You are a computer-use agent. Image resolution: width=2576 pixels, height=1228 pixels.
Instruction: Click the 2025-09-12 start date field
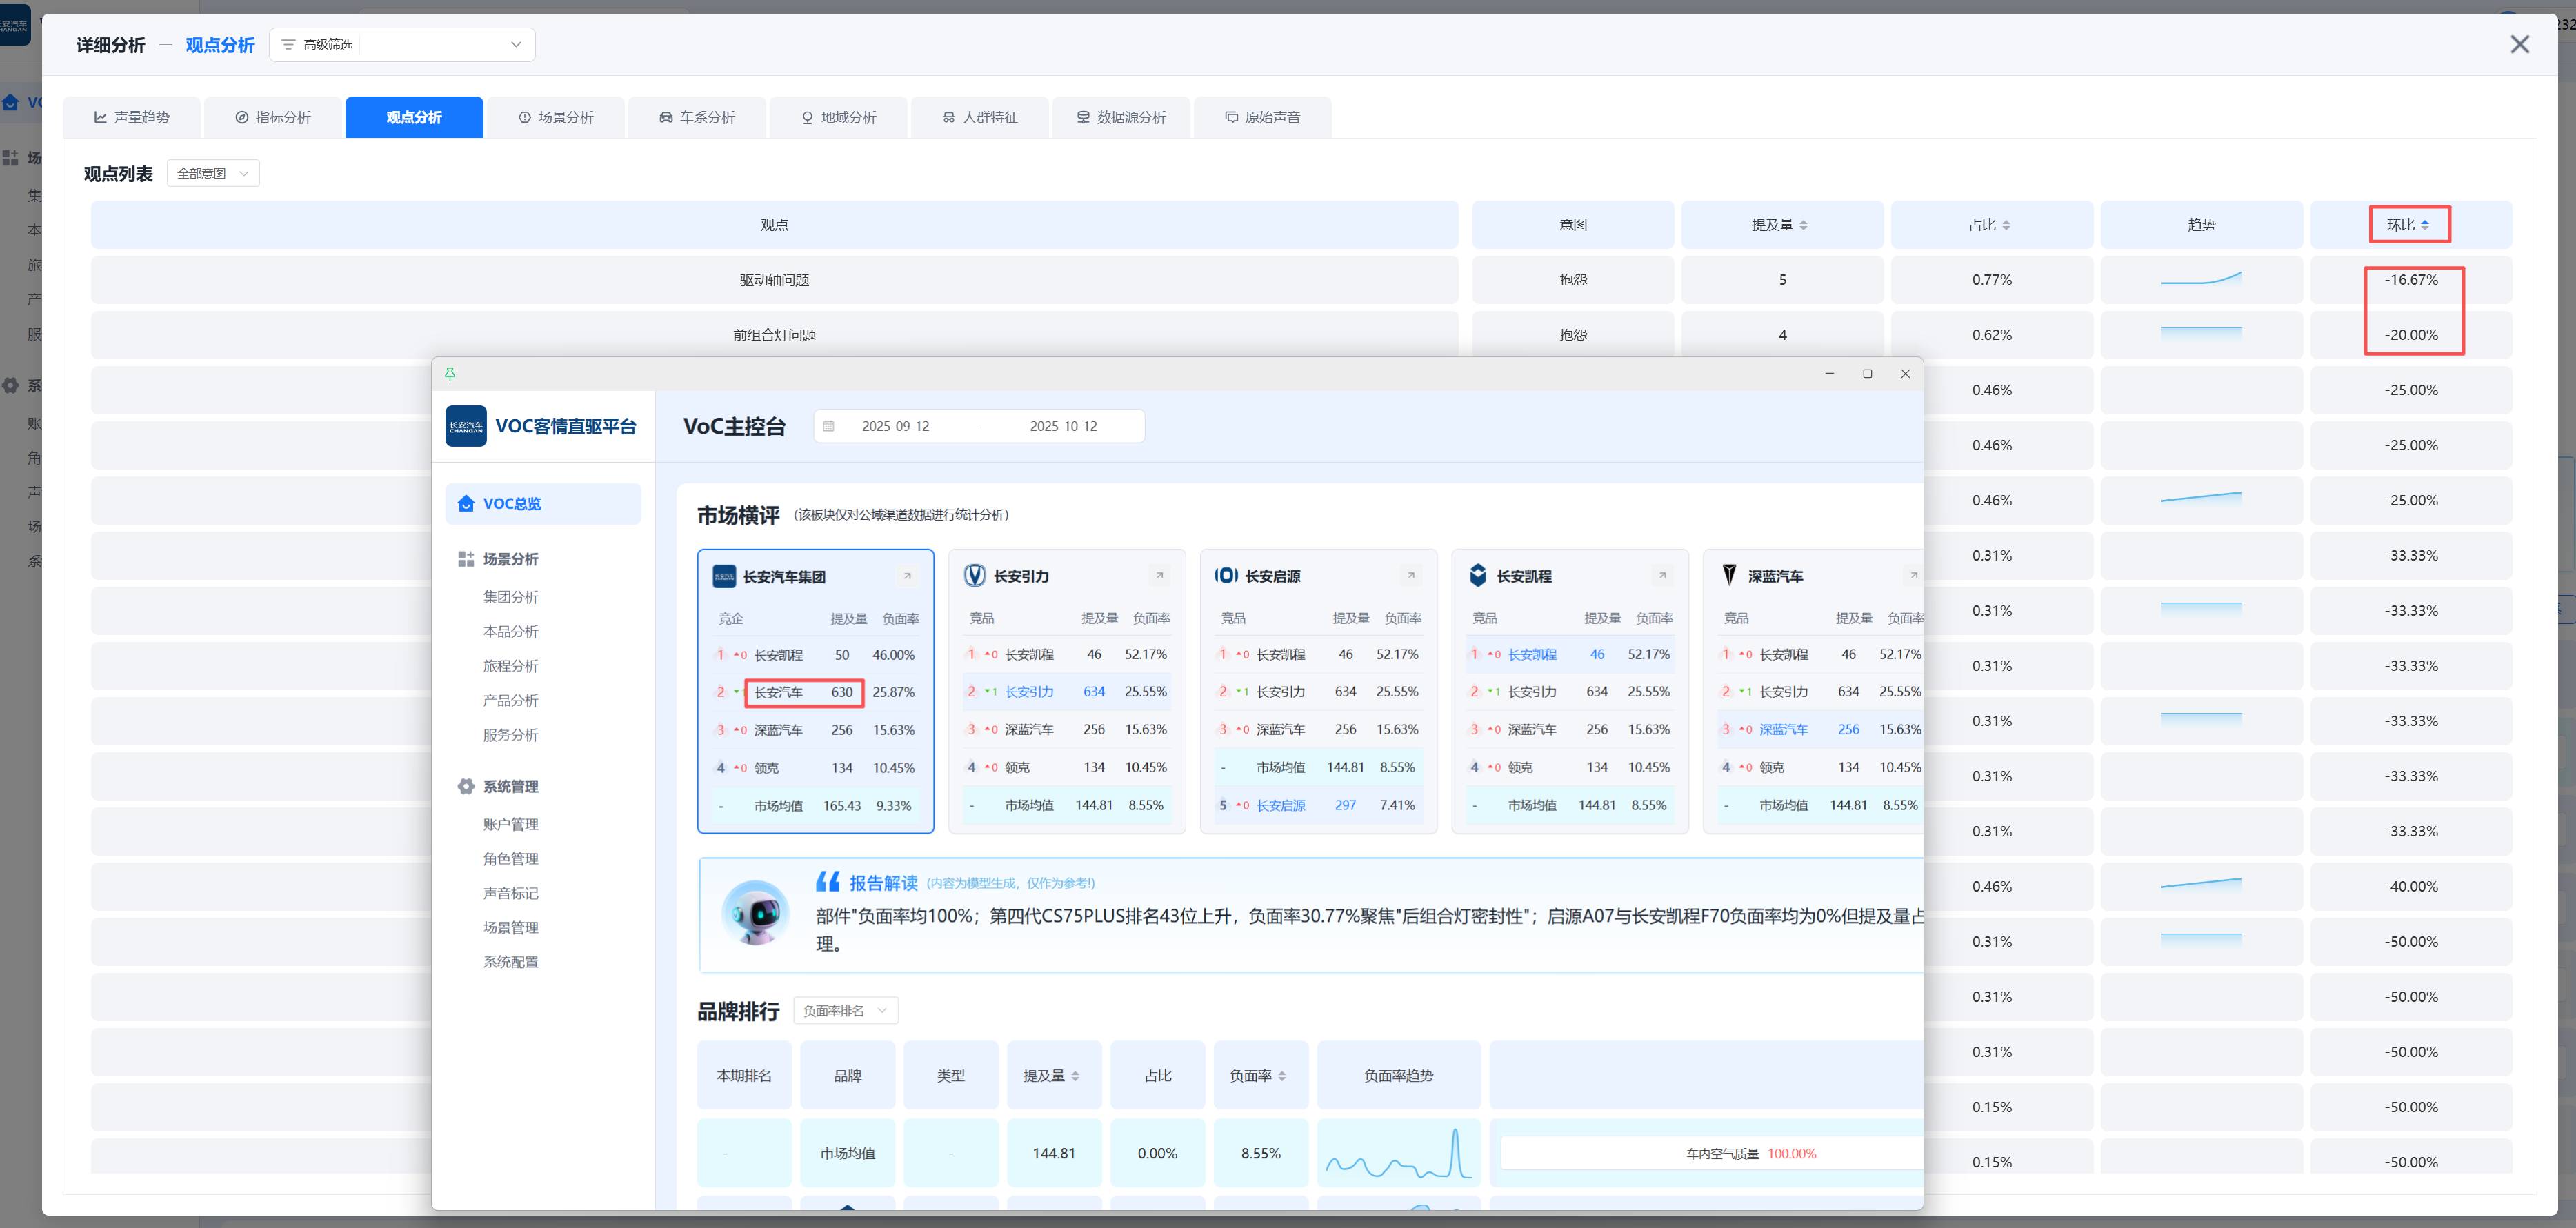pos(895,426)
